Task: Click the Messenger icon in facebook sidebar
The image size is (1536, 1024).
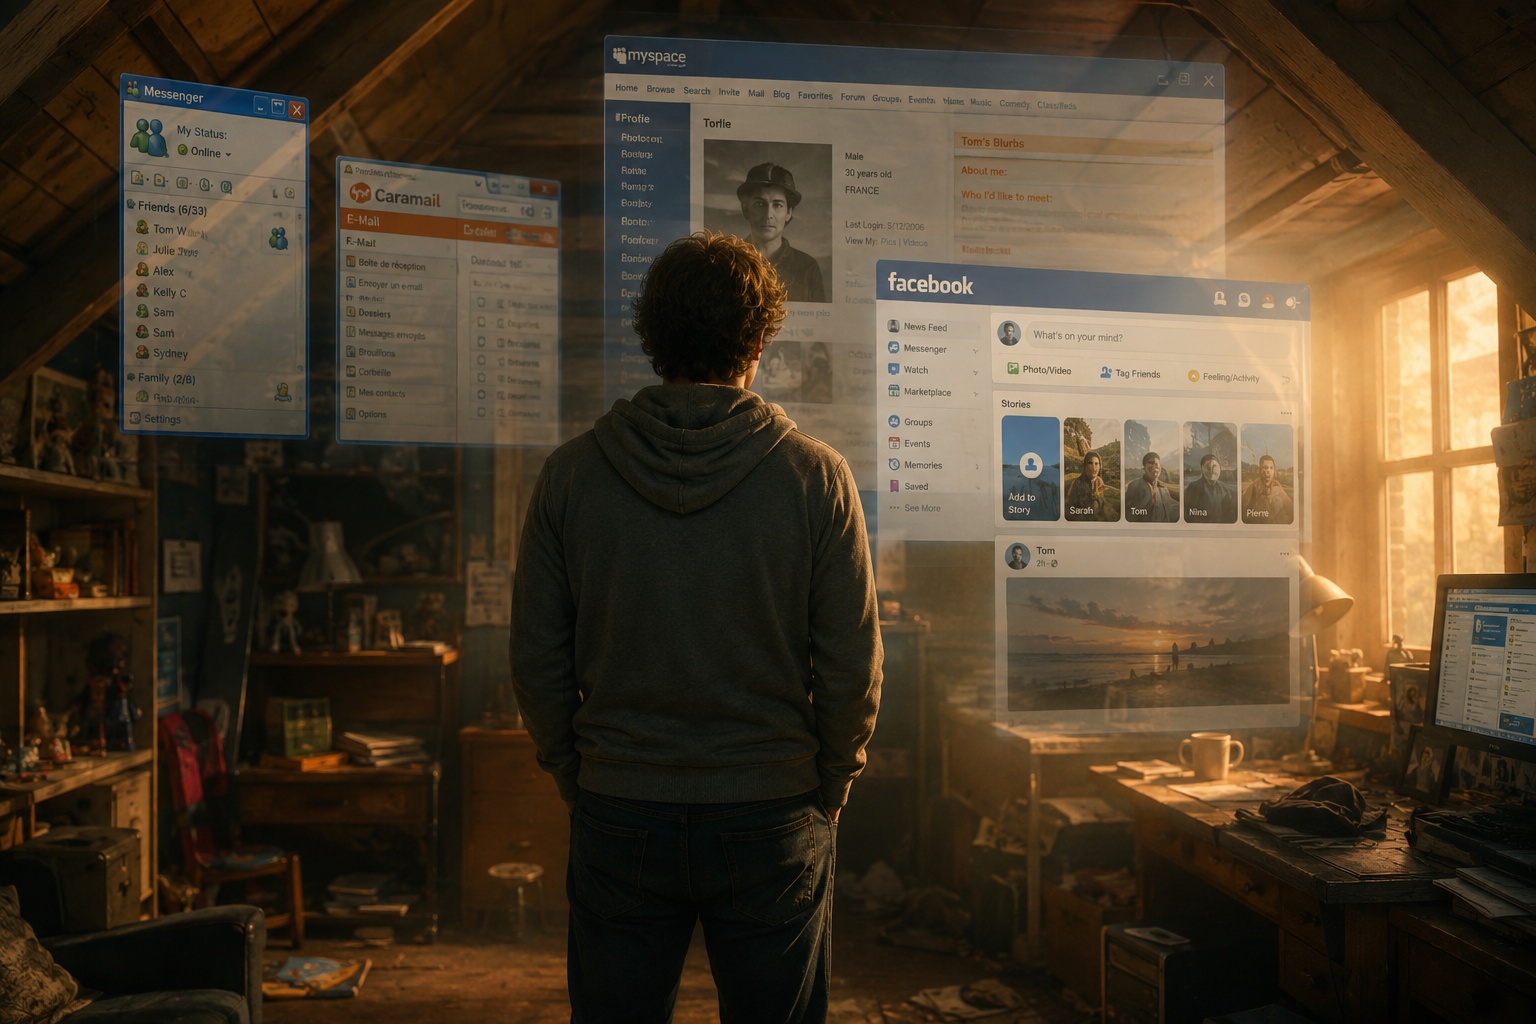Action: point(894,348)
